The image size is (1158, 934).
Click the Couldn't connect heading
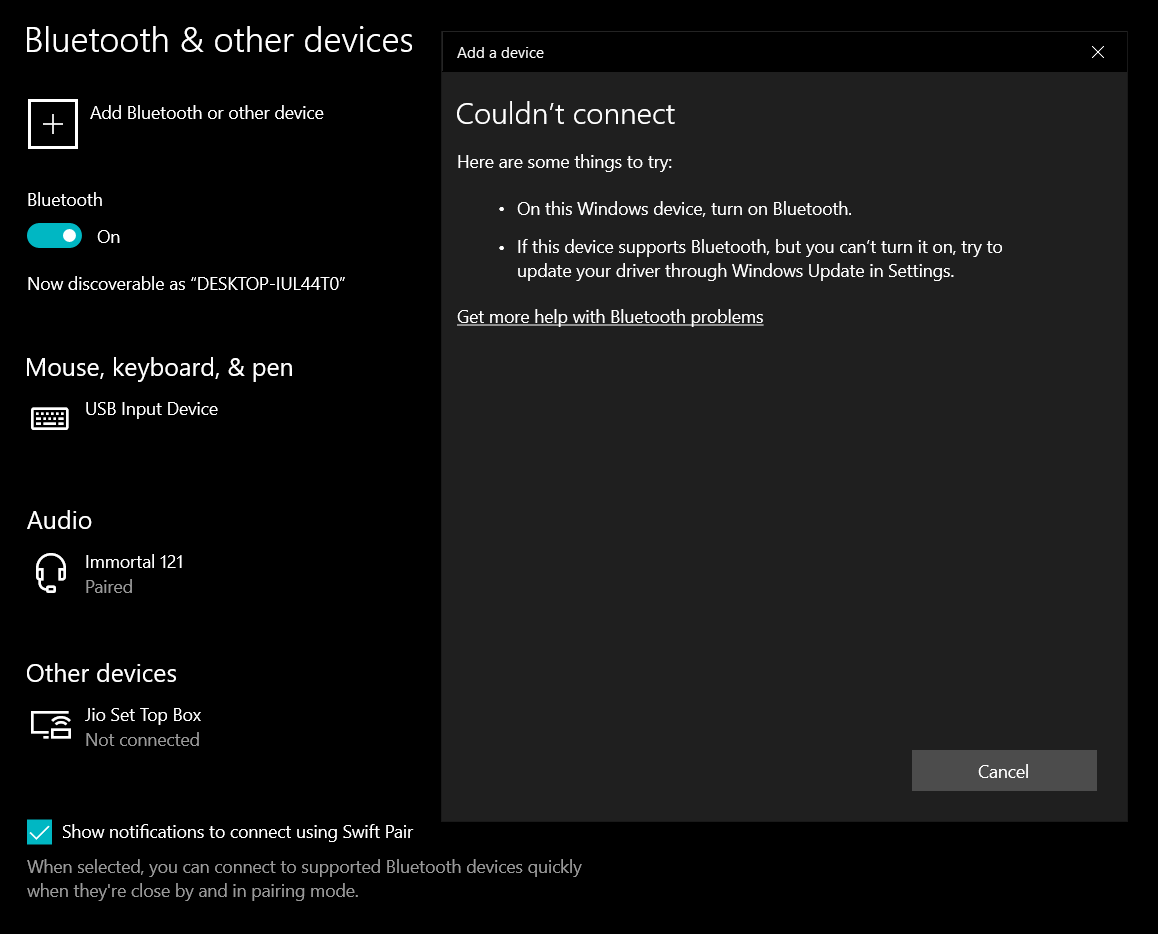pyautogui.click(x=565, y=114)
